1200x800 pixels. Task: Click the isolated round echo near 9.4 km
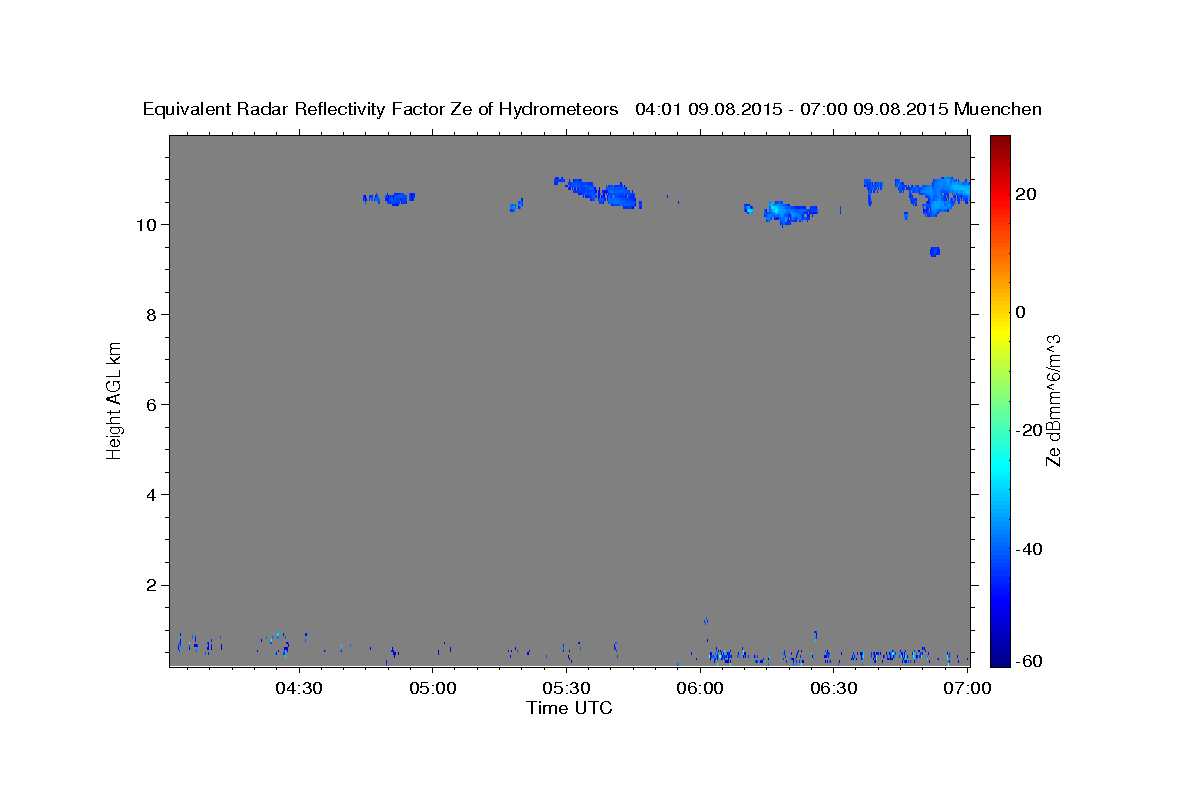tap(934, 251)
